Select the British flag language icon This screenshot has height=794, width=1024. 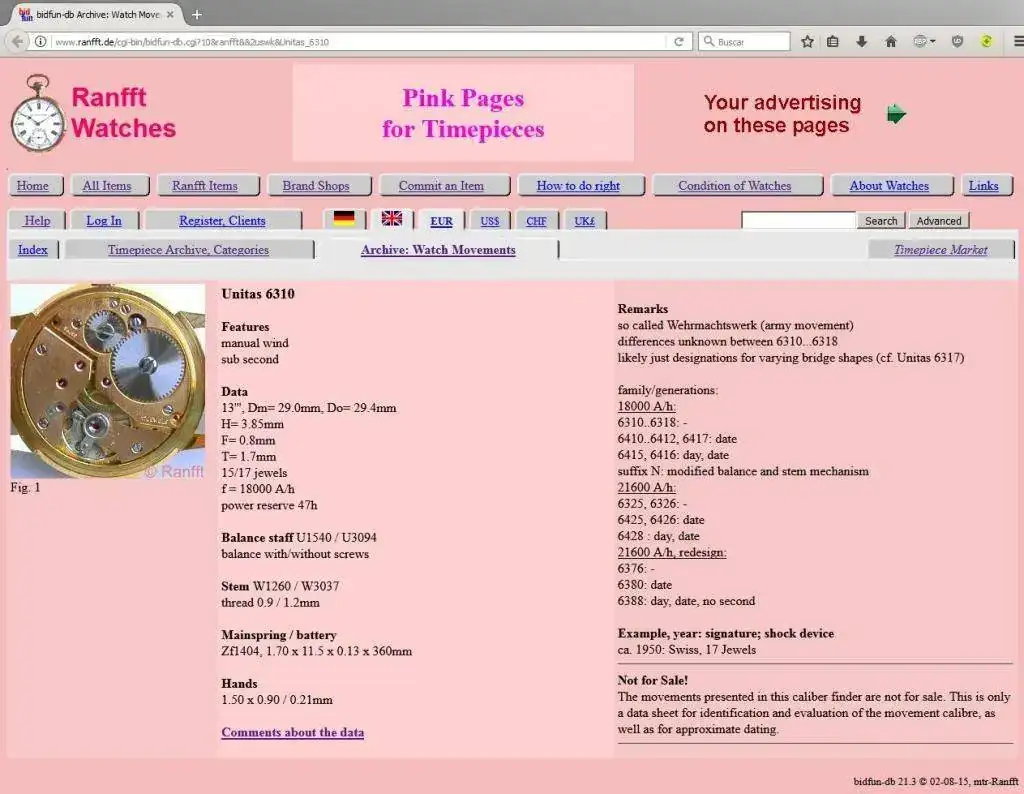pos(392,219)
